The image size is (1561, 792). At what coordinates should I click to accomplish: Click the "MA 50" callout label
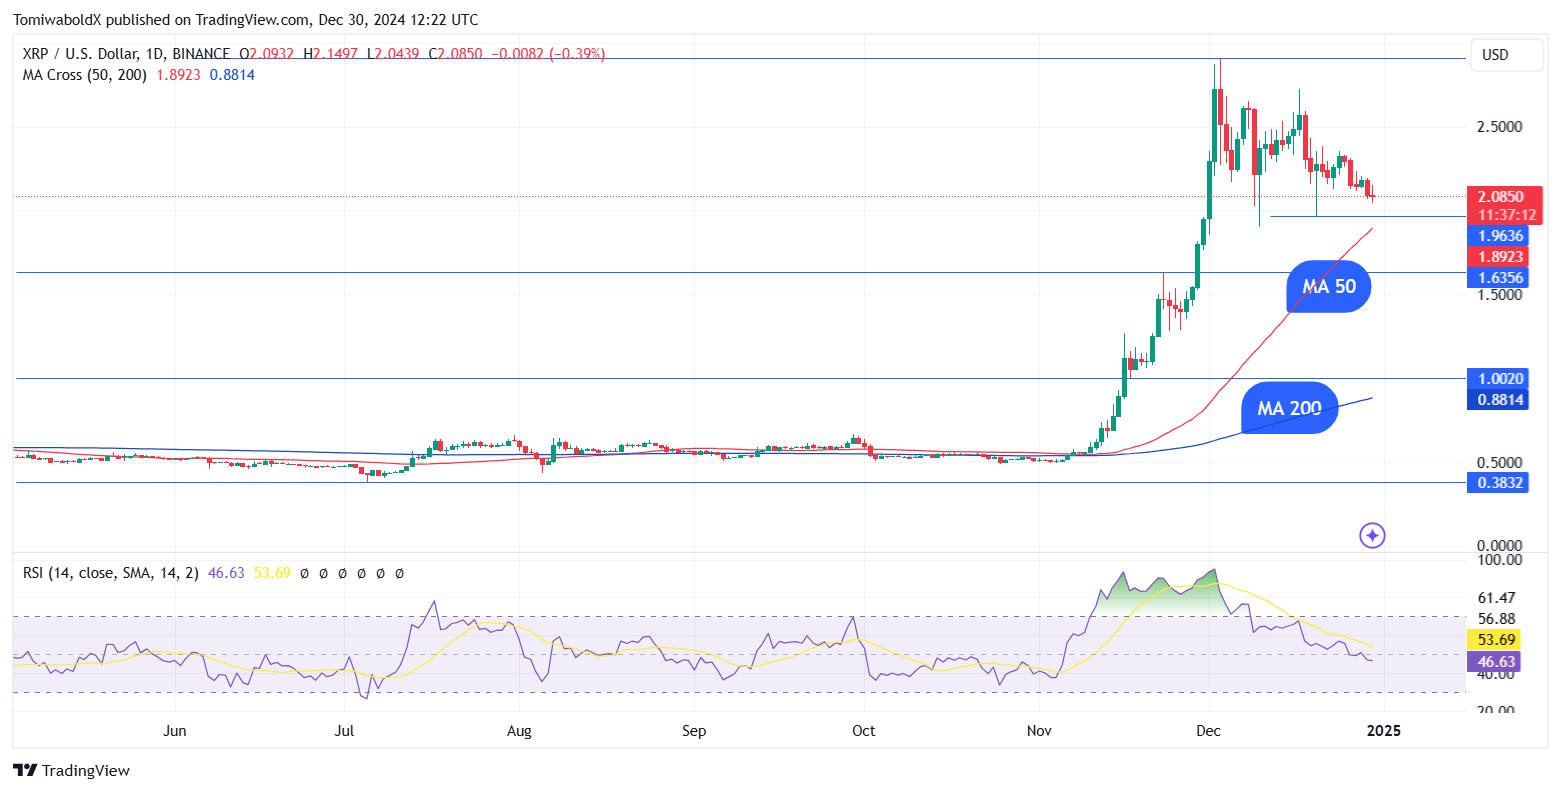pyautogui.click(x=1329, y=287)
